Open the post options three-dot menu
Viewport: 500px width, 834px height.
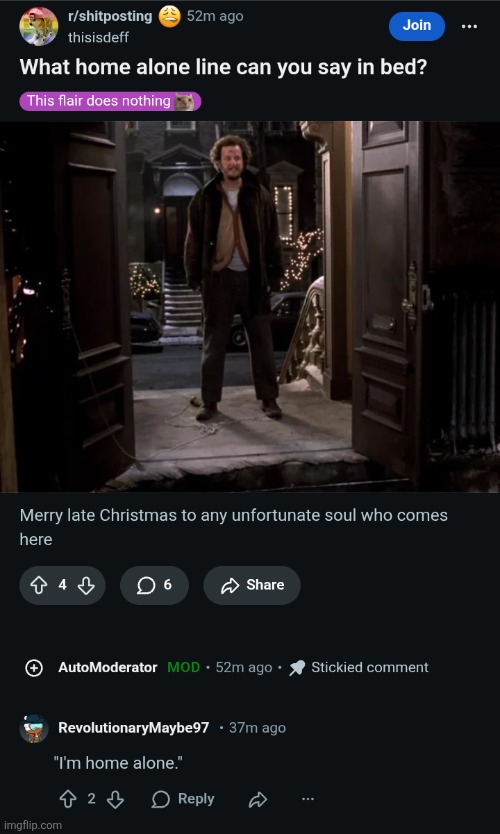pos(469,26)
